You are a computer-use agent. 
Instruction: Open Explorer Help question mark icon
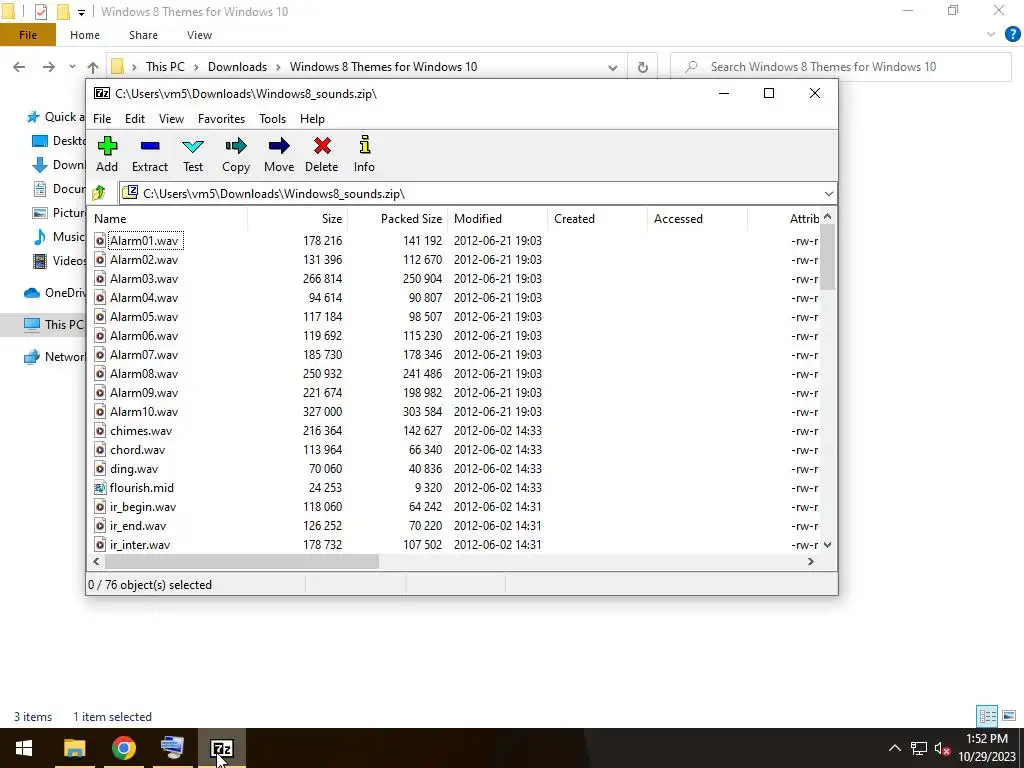[x=1012, y=35]
